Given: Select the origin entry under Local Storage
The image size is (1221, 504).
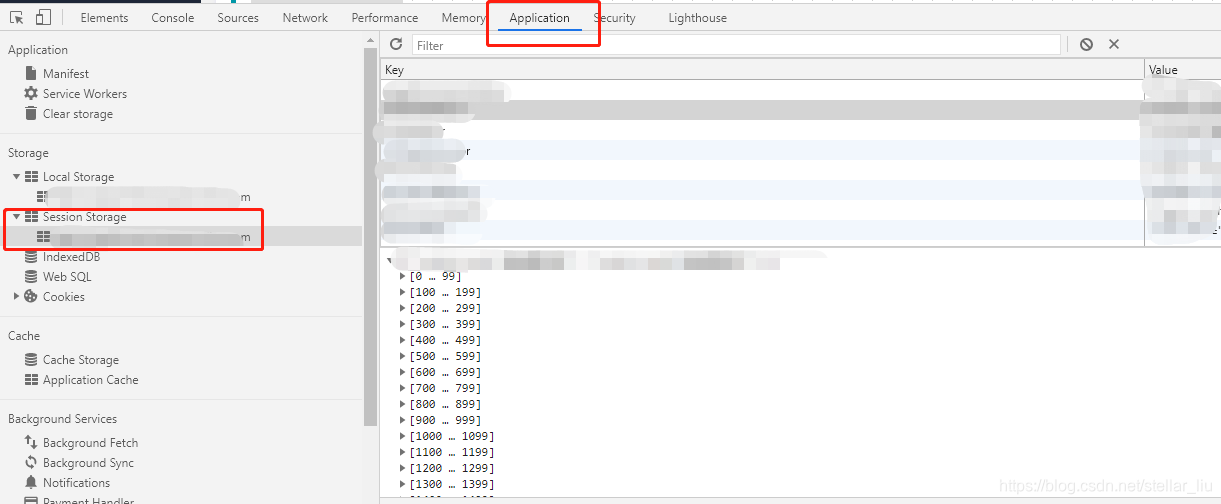Looking at the screenshot, I should (181, 197).
